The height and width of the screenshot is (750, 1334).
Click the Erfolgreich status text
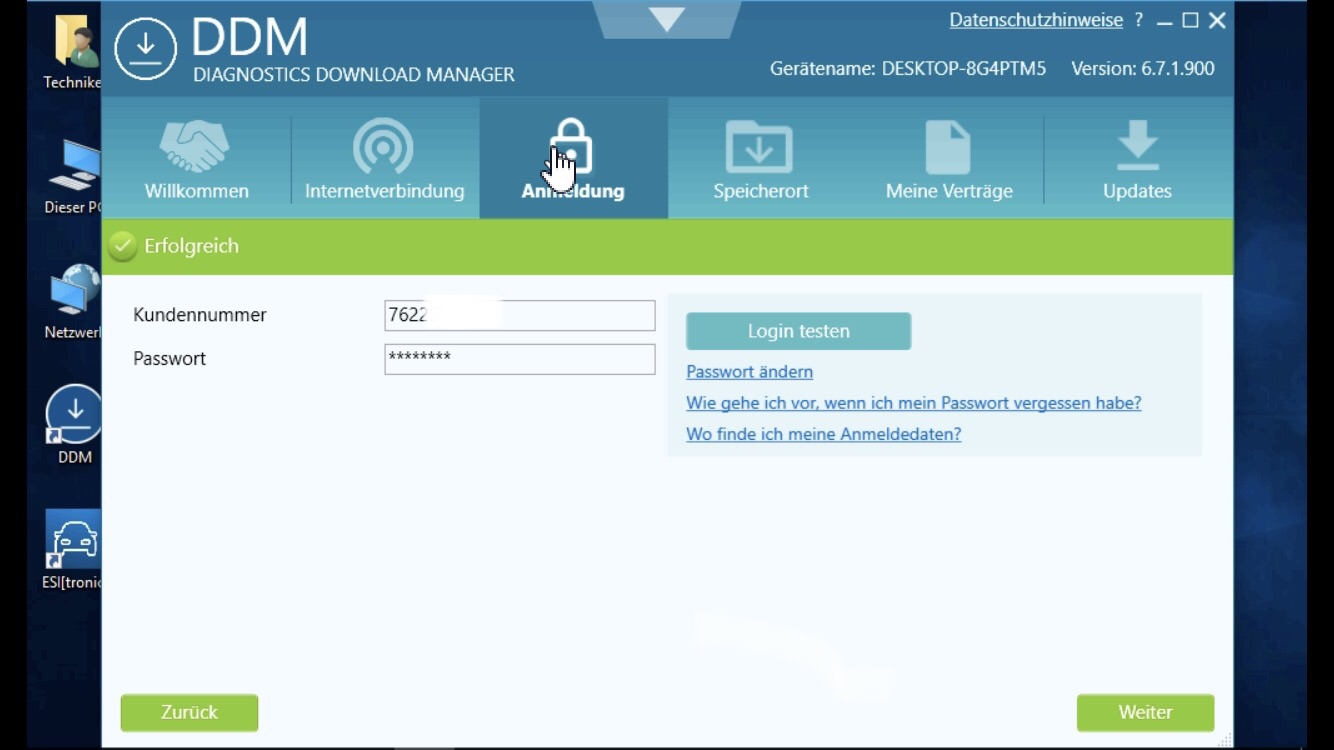coord(191,246)
